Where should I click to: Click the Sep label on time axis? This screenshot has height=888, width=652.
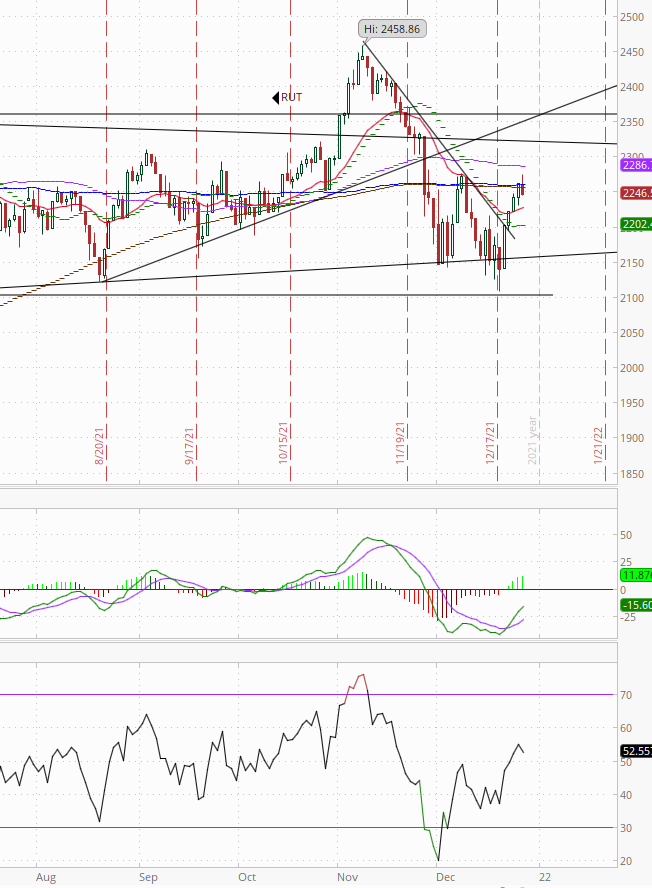pyautogui.click(x=148, y=877)
